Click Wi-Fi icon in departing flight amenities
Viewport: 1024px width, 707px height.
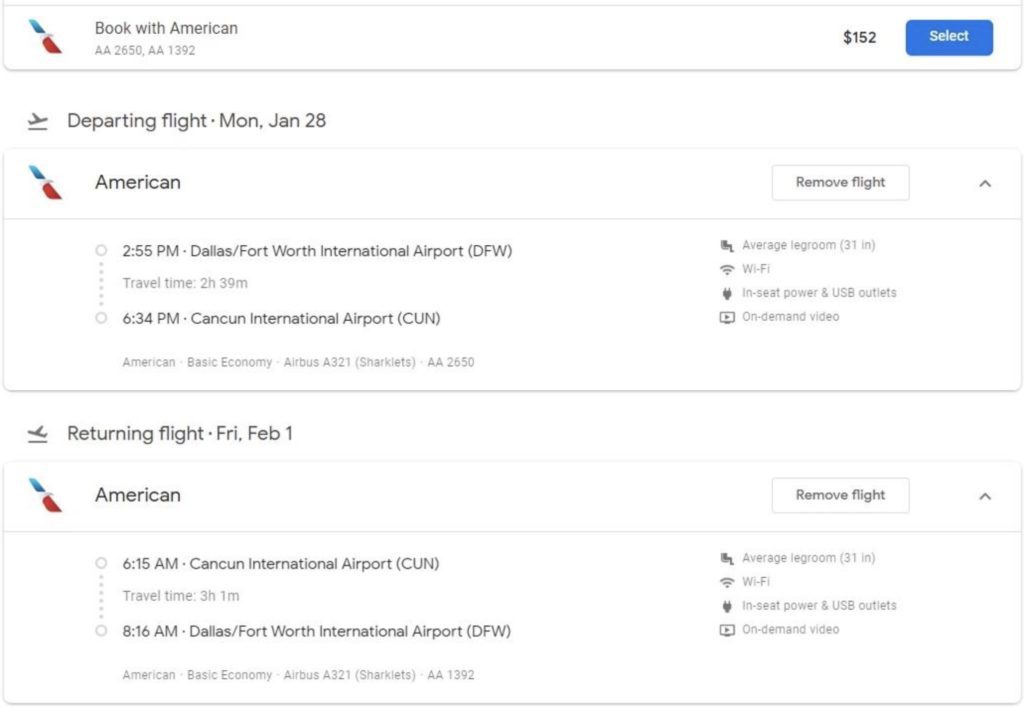(727, 270)
